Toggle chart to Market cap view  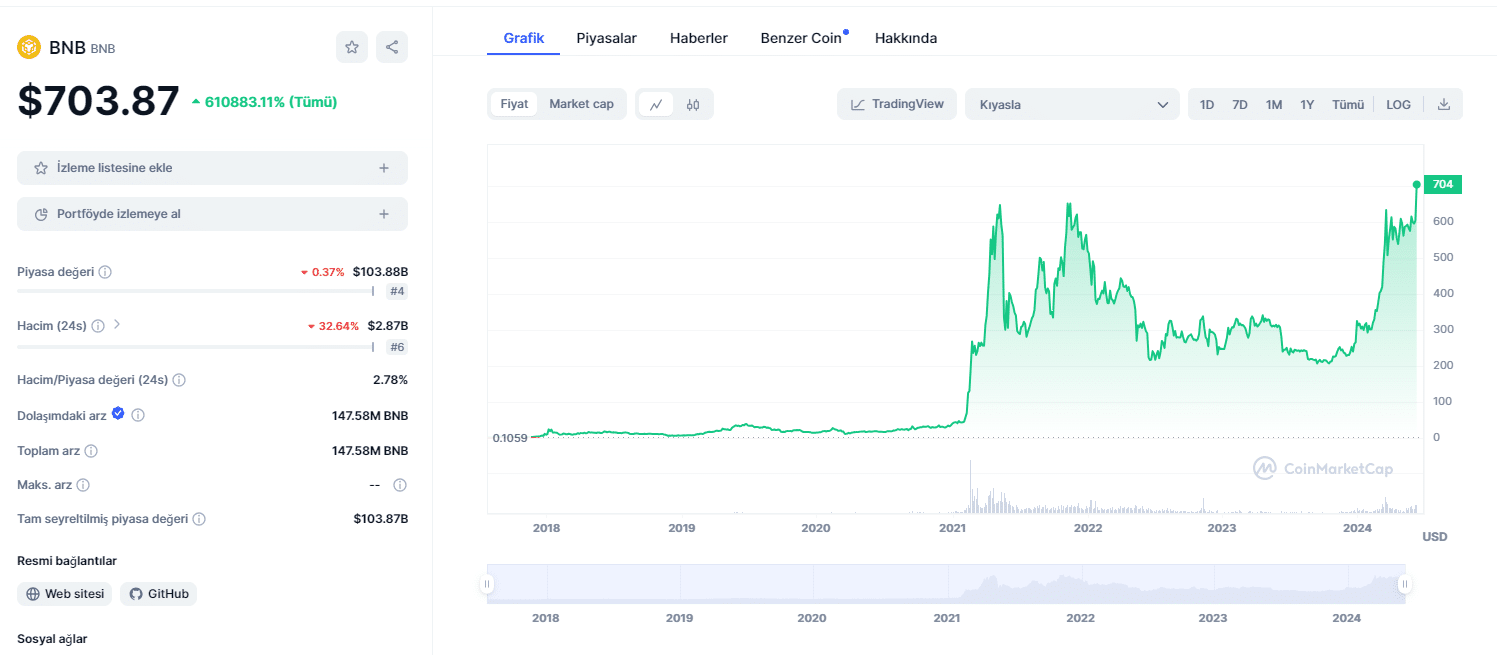[581, 104]
